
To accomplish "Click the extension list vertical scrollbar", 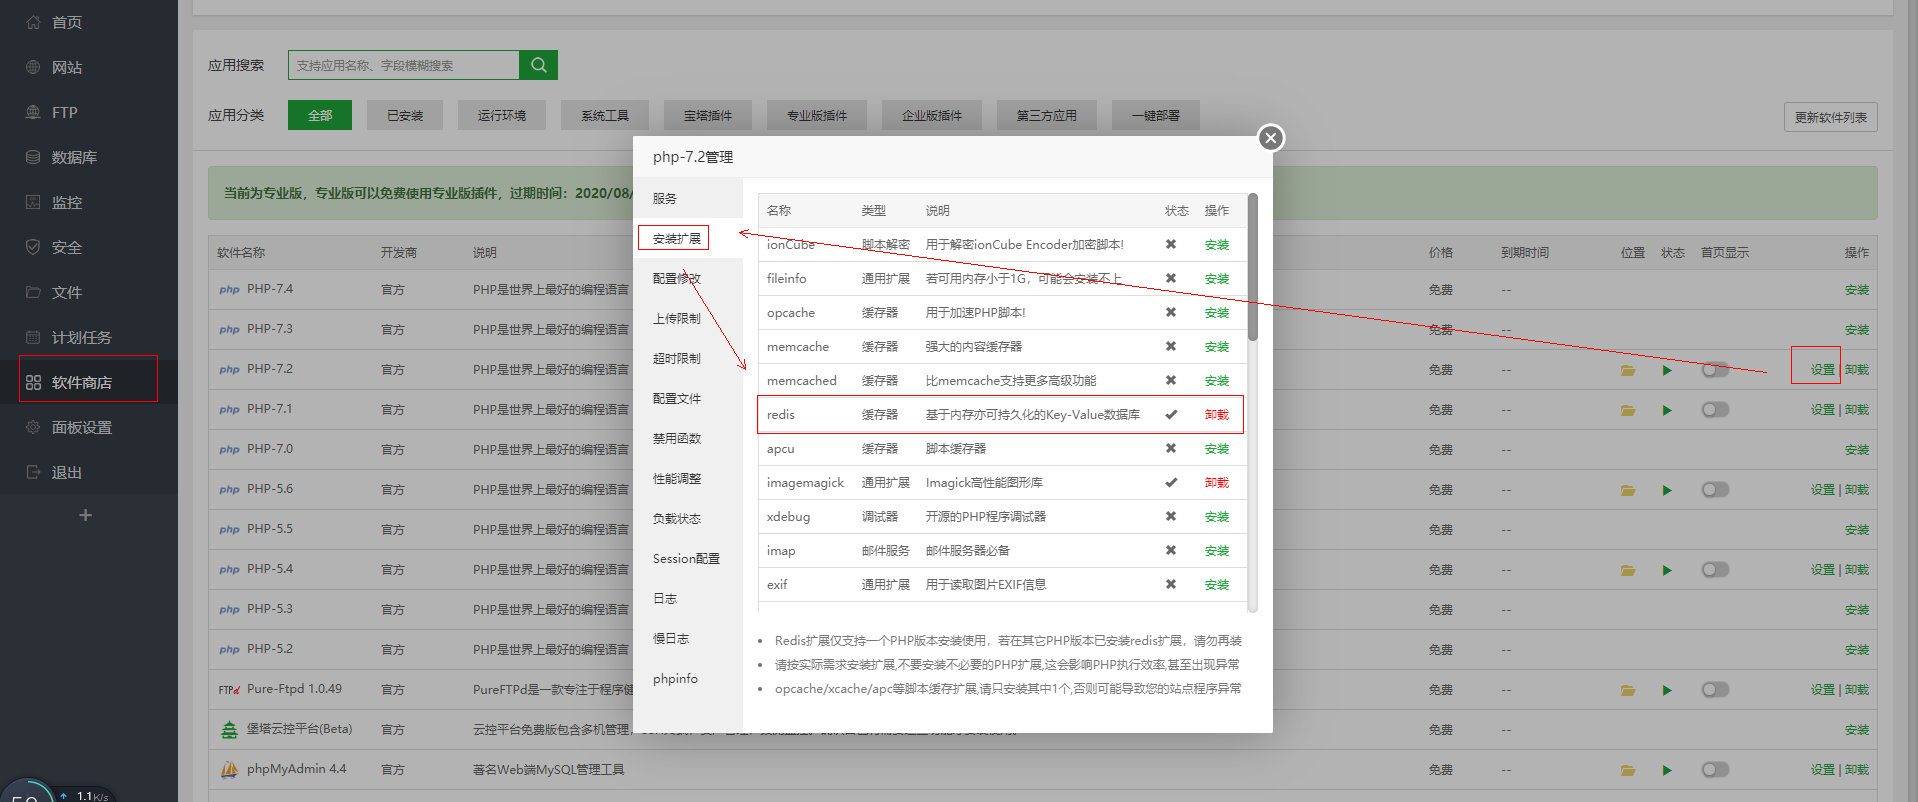I will 1252,270.
